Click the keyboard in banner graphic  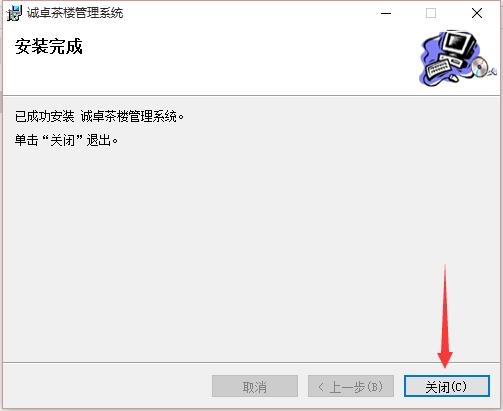438,68
